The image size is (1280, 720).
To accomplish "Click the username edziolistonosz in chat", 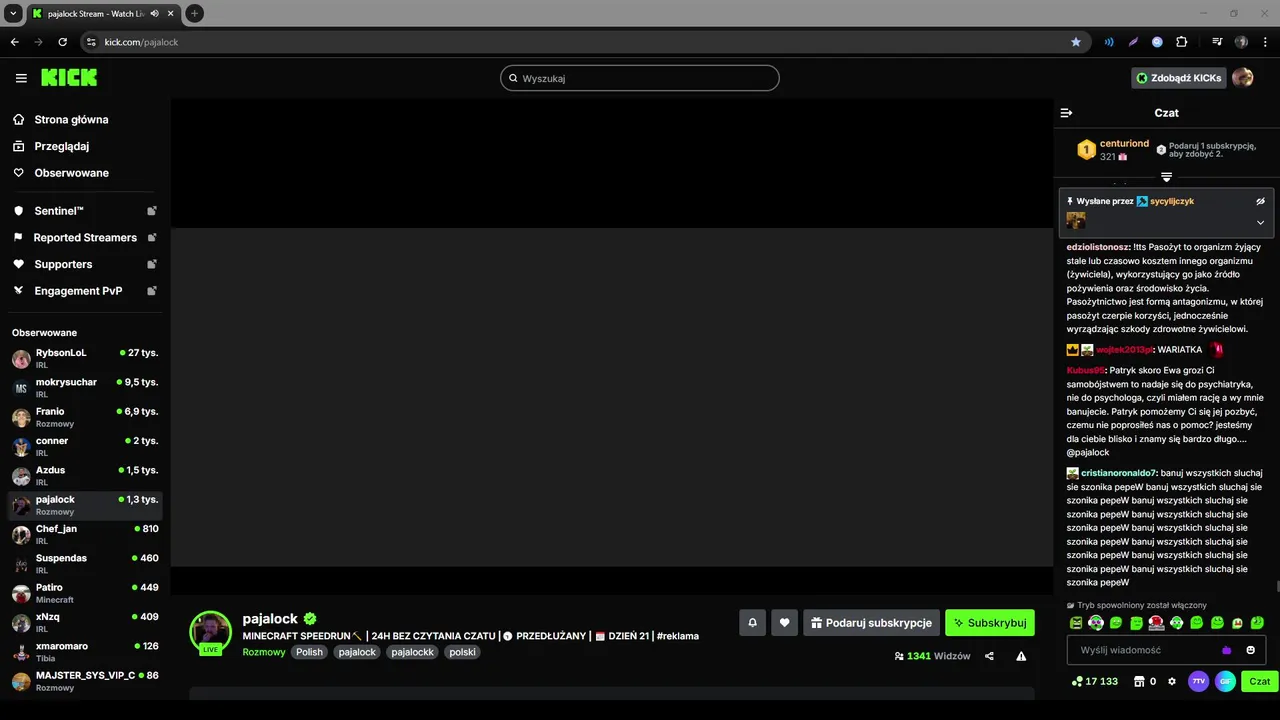I will pos(1098,247).
